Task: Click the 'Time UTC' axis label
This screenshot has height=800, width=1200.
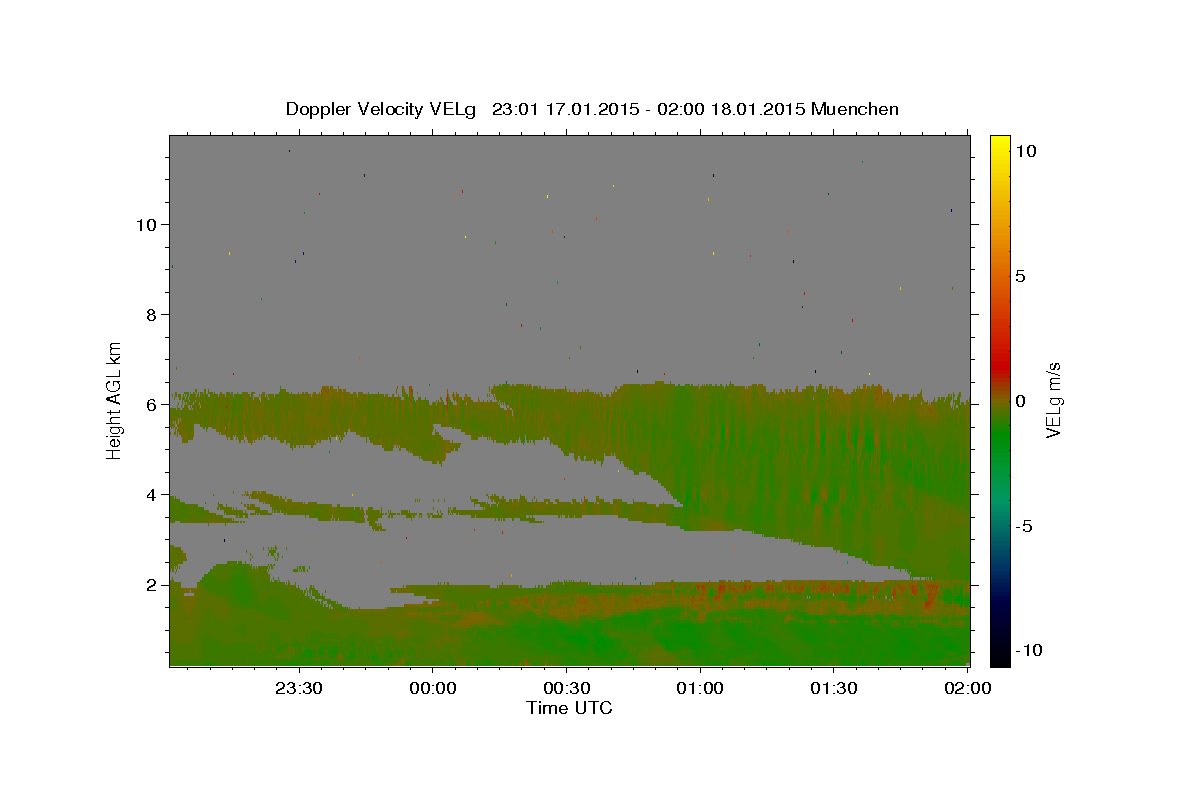Action: (x=569, y=708)
